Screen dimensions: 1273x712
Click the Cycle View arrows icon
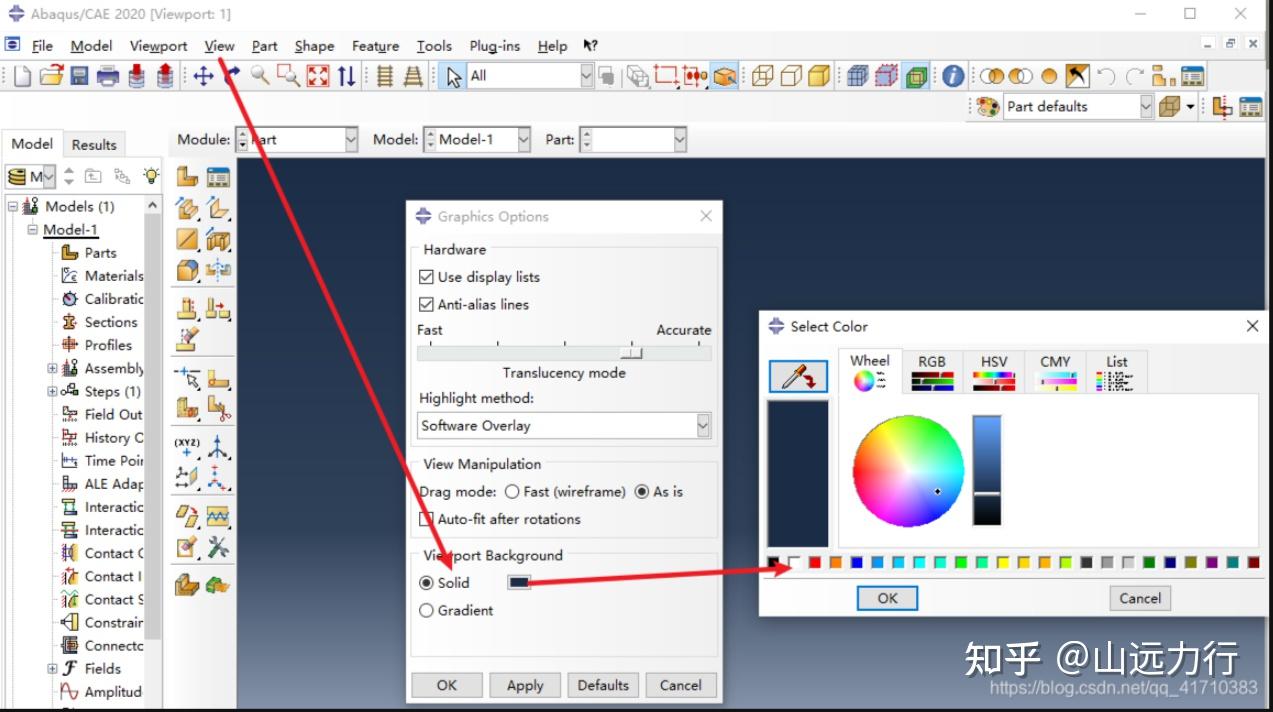[346, 76]
